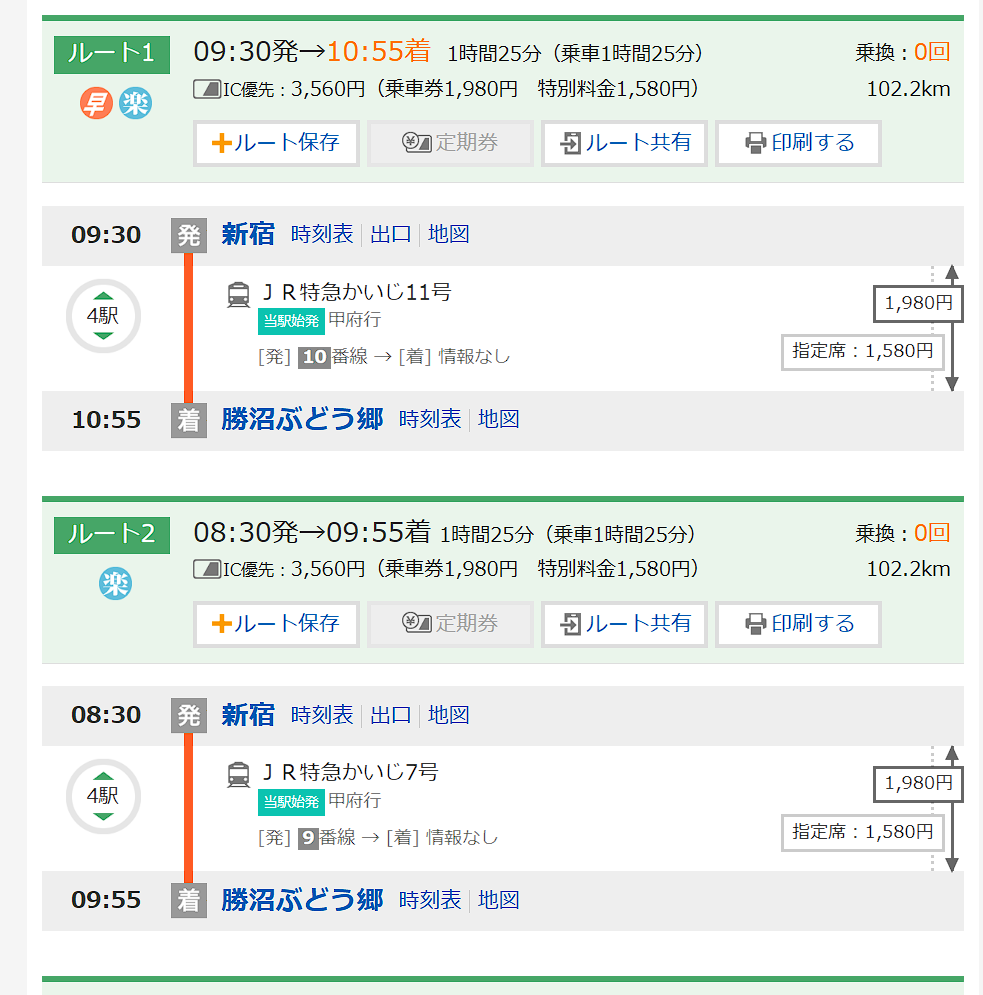Click the 1,980円 fare box in Route 2
This screenshot has width=983, height=995.
click(918, 783)
